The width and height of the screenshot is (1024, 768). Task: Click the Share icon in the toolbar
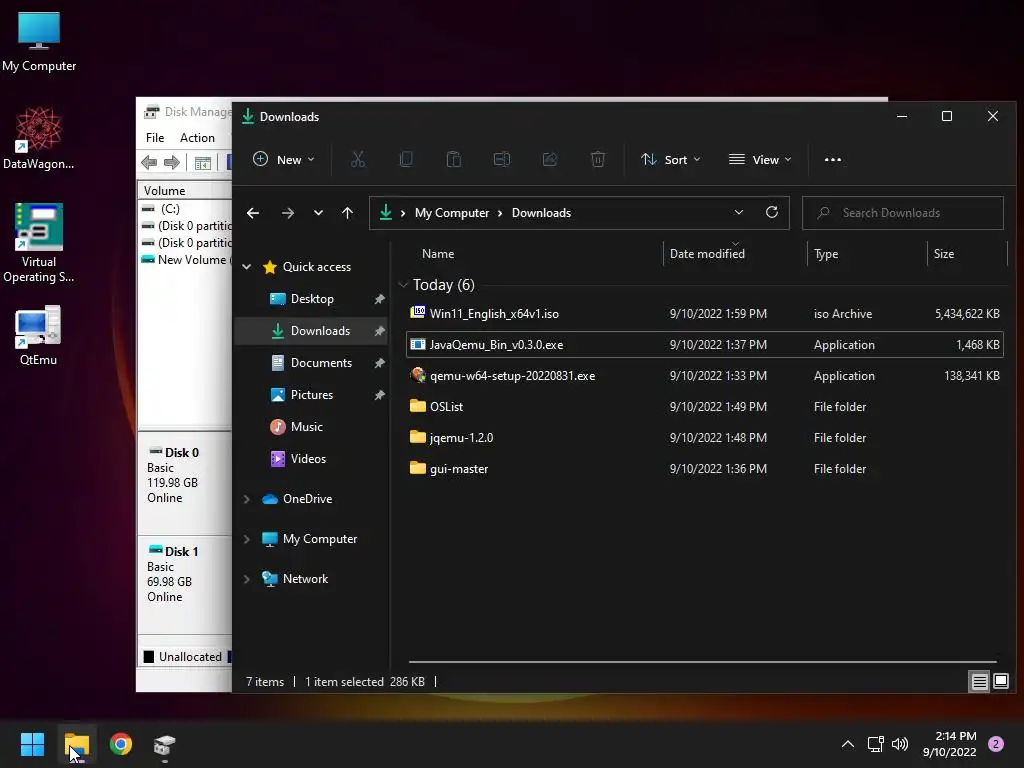[550, 159]
